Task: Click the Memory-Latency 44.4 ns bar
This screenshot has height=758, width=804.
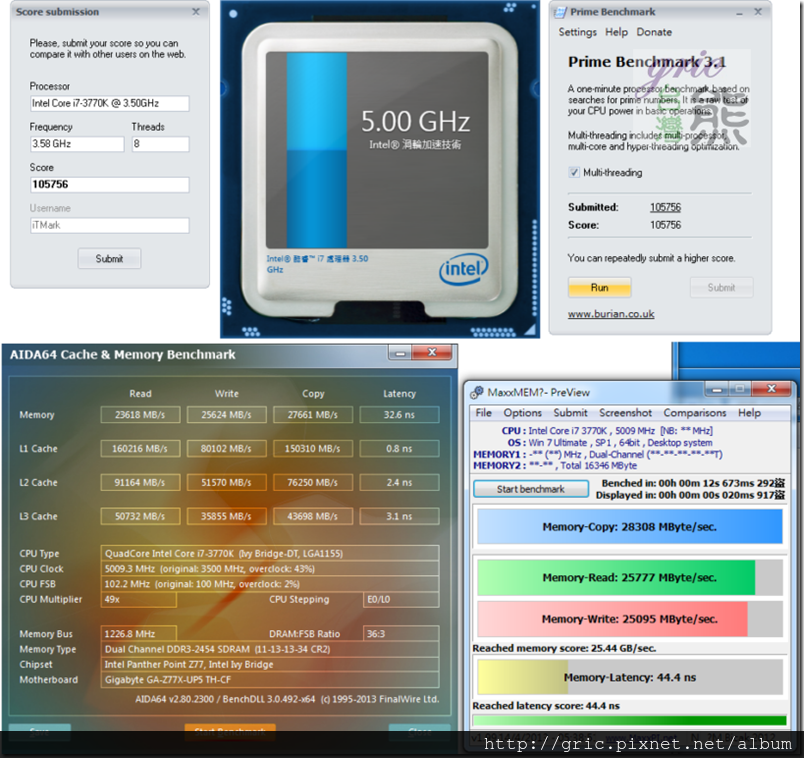Action: [x=630, y=677]
